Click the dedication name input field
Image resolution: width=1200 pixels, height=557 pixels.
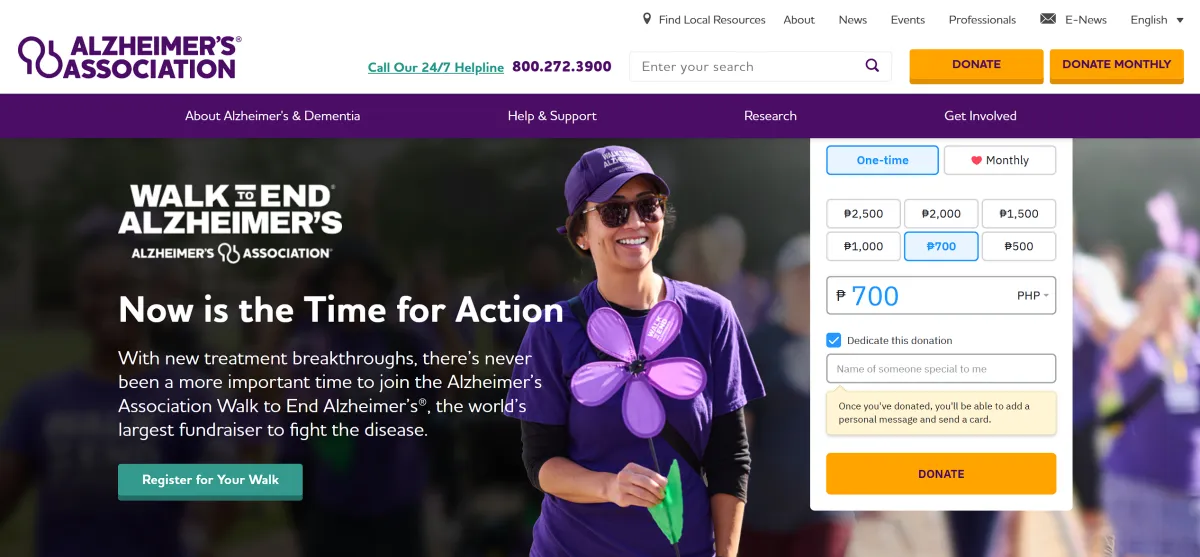941,369
